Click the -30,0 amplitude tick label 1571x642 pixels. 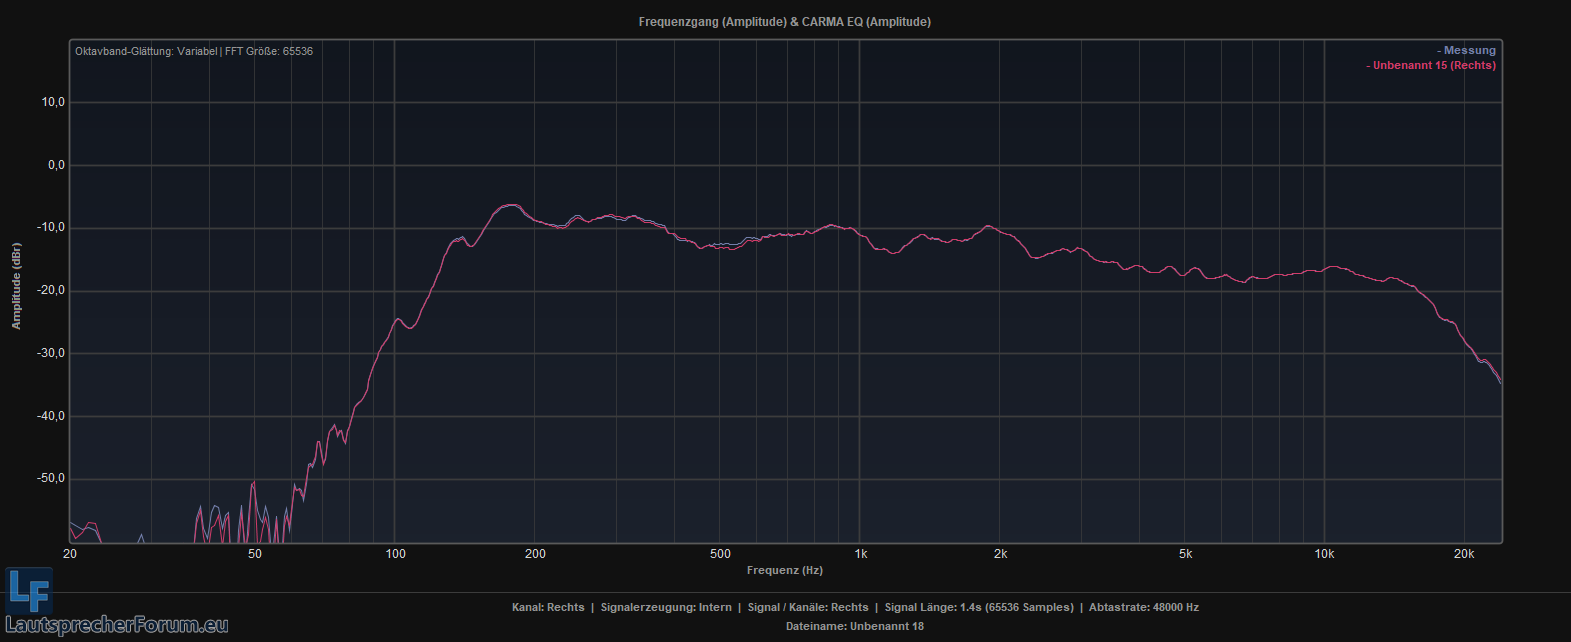click(x=50, y=353)
